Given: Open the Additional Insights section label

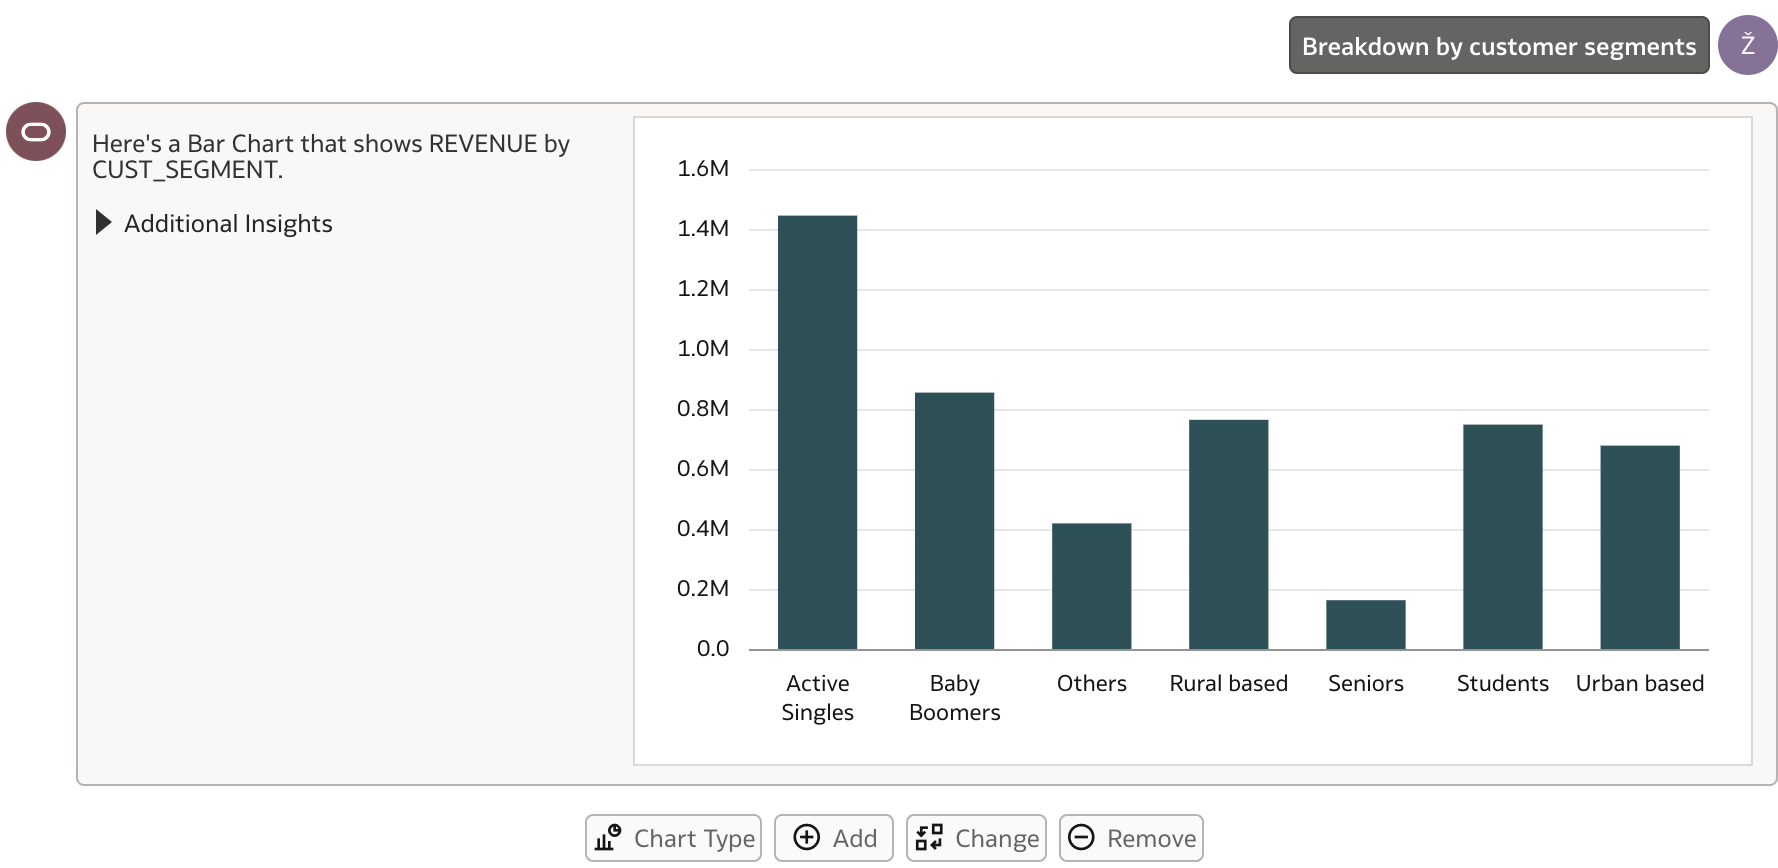Looking at the screenshot, I should (x=228, y=223).
